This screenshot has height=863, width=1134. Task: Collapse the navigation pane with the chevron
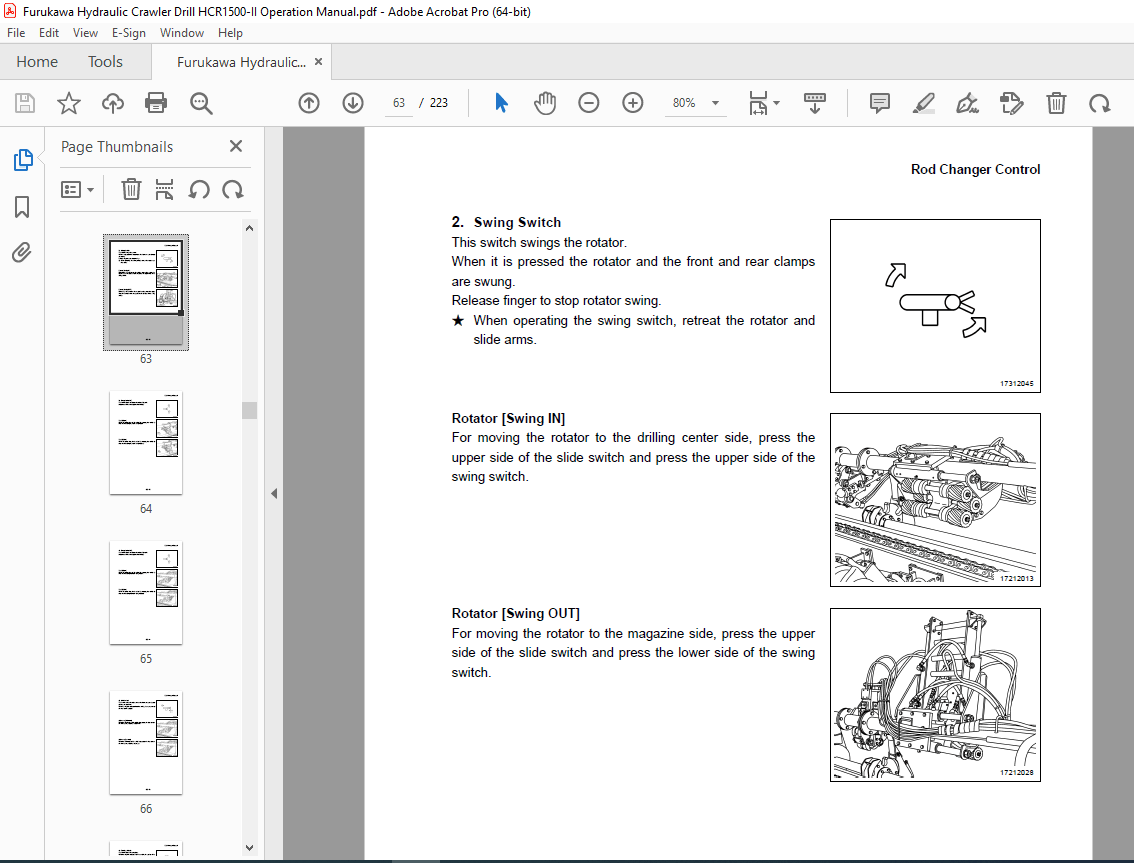(273, 492)
